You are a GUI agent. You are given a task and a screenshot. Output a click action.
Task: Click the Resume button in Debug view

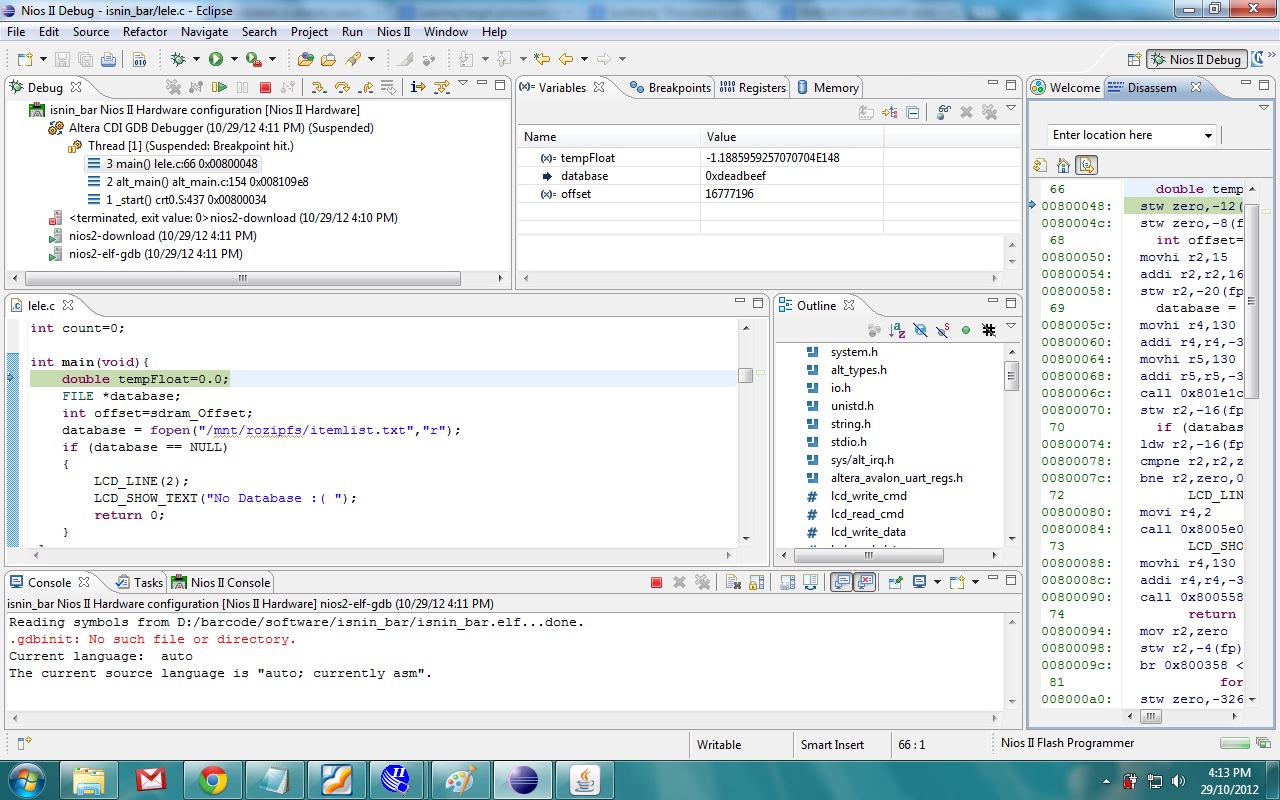tap(219, 88)
